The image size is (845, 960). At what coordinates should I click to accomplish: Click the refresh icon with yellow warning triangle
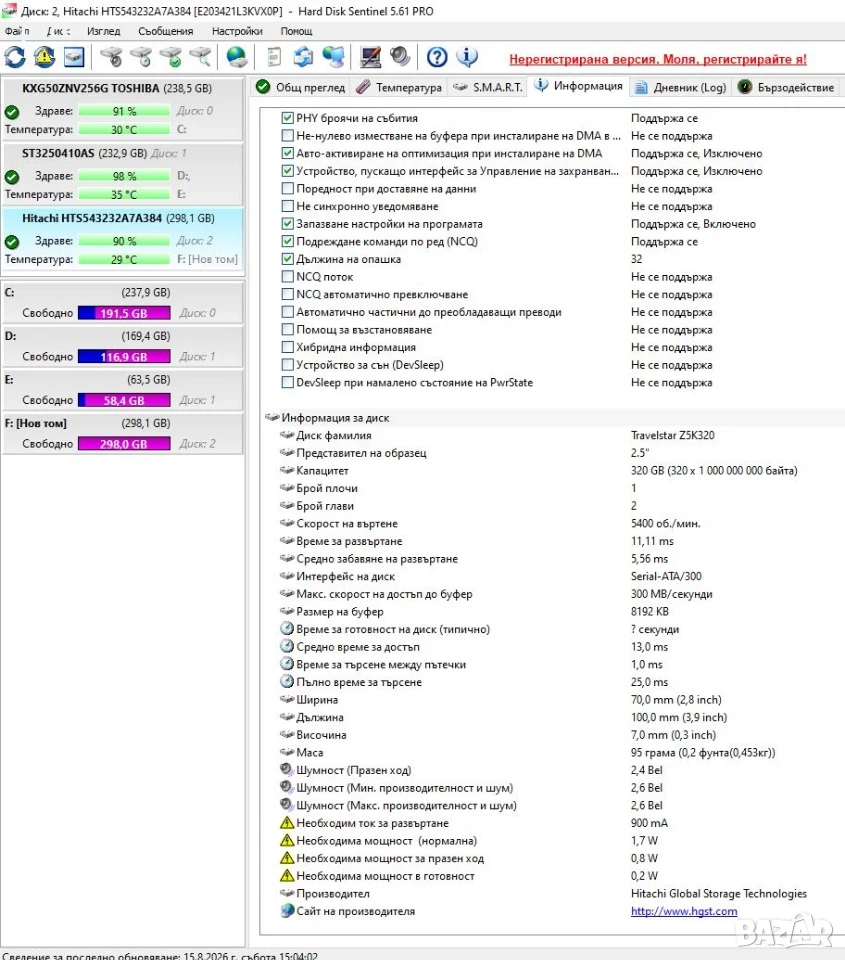(44, 58)
